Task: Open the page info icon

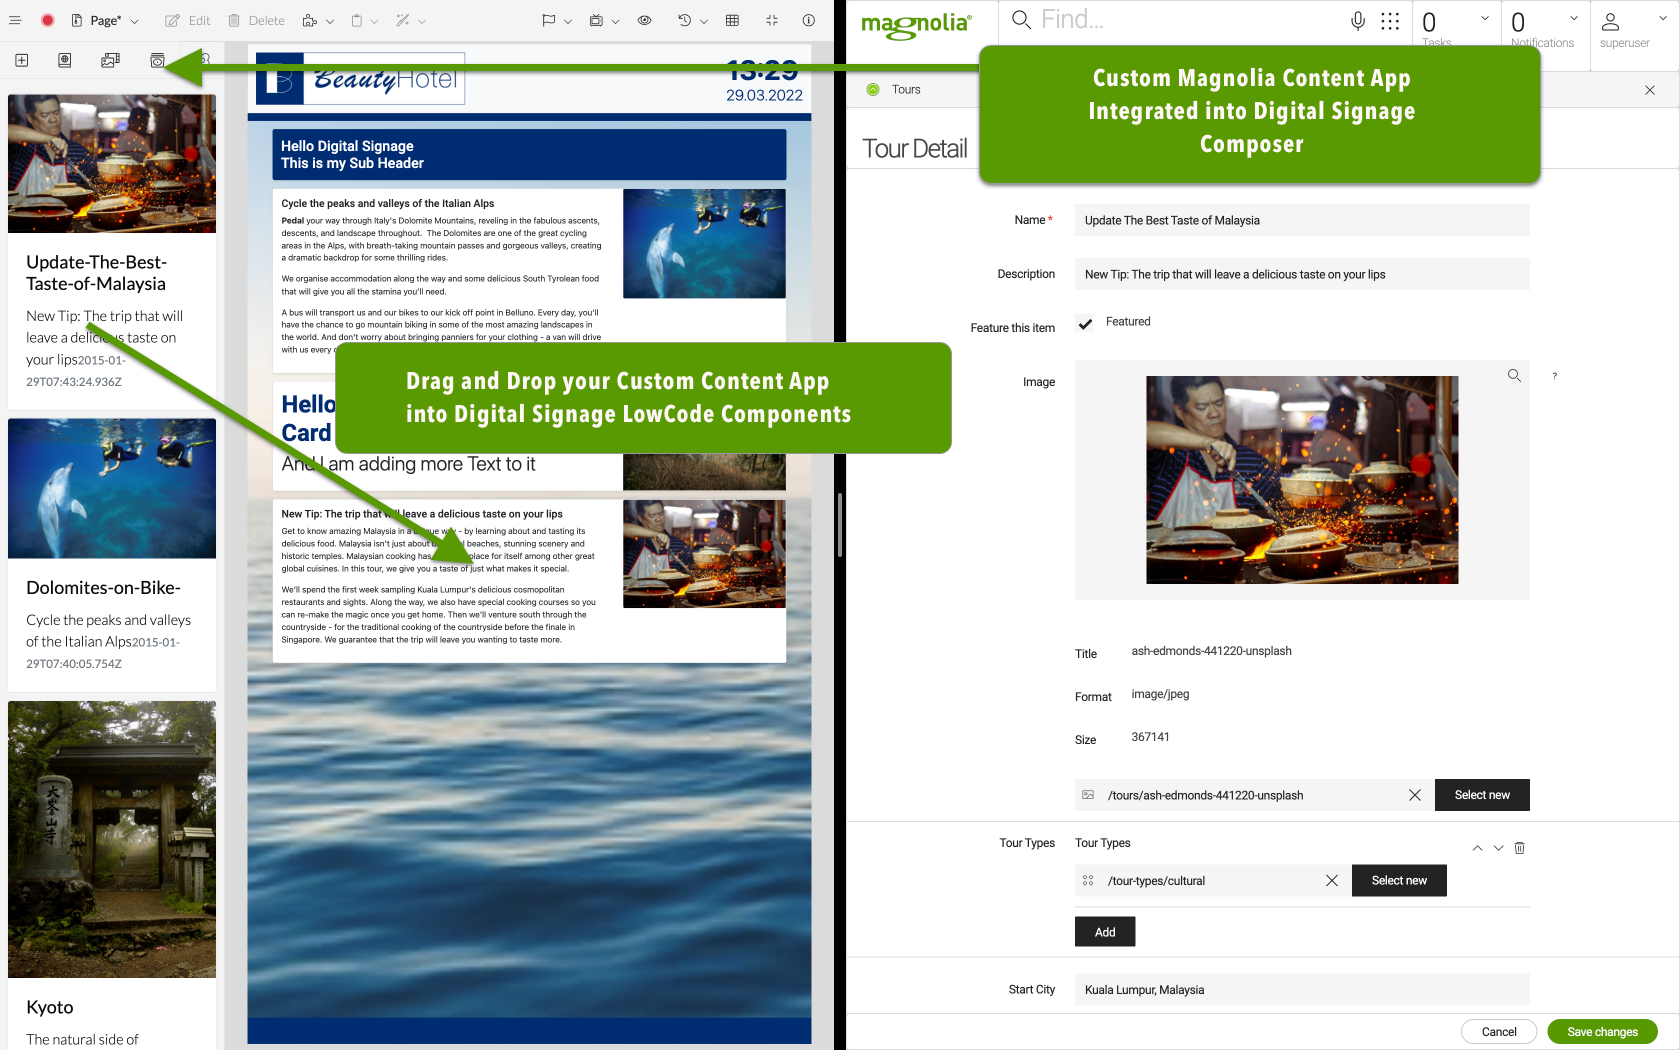Action: (808, 20)
